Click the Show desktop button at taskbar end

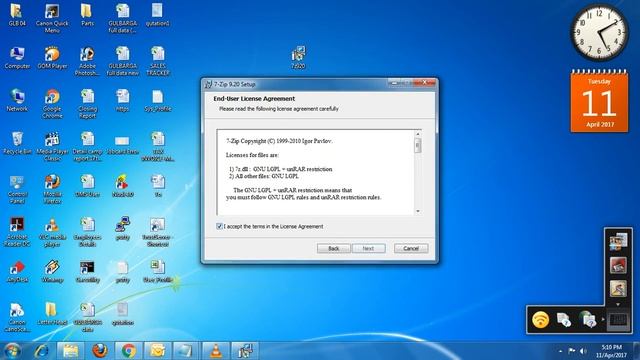coord(636,351)
